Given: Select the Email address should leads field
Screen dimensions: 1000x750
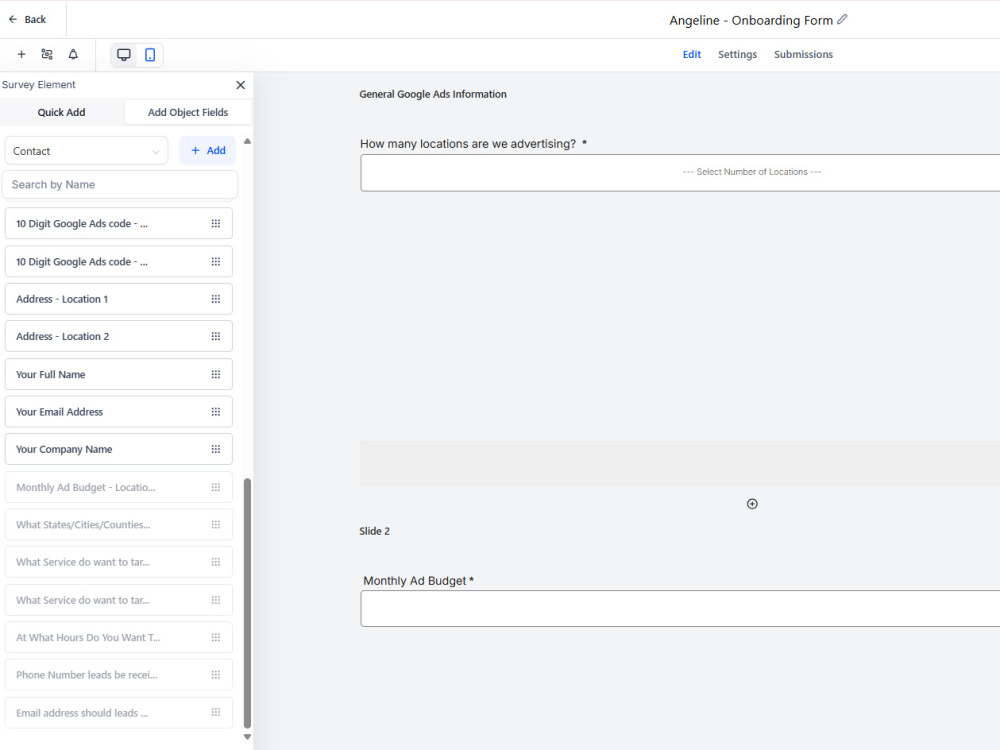Looking at the screenshot, I should [x=119, y=712].
